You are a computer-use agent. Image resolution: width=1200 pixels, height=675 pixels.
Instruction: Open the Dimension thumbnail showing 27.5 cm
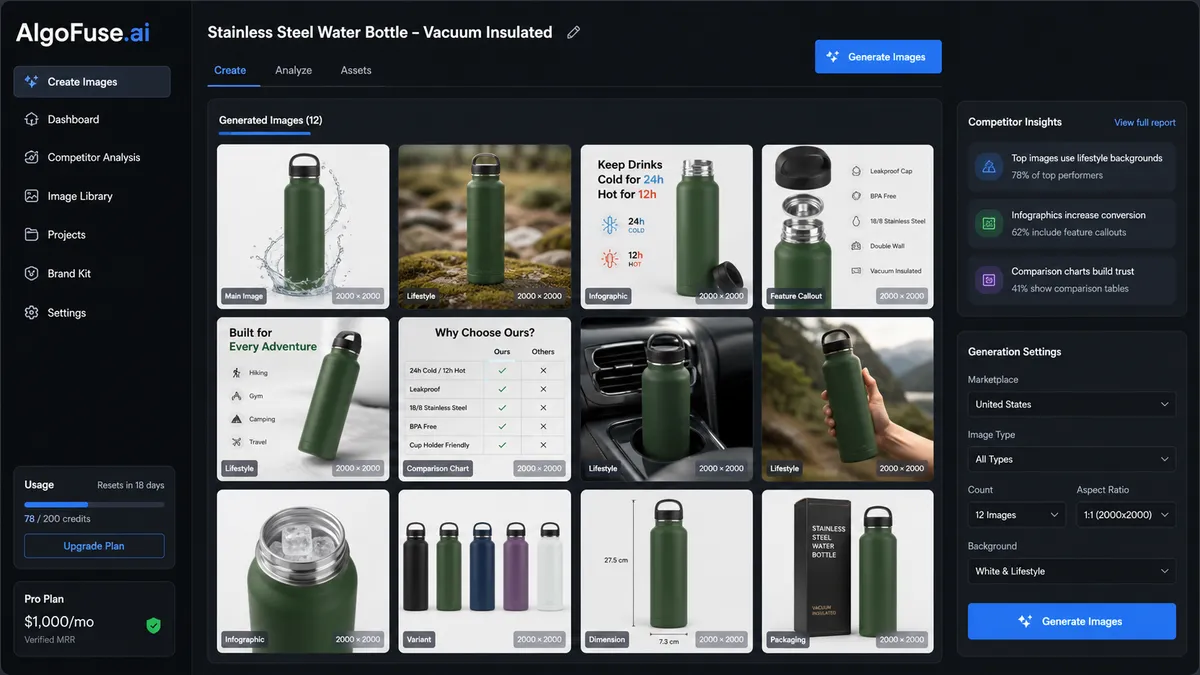pyautogui.click(x=667, y=571)
